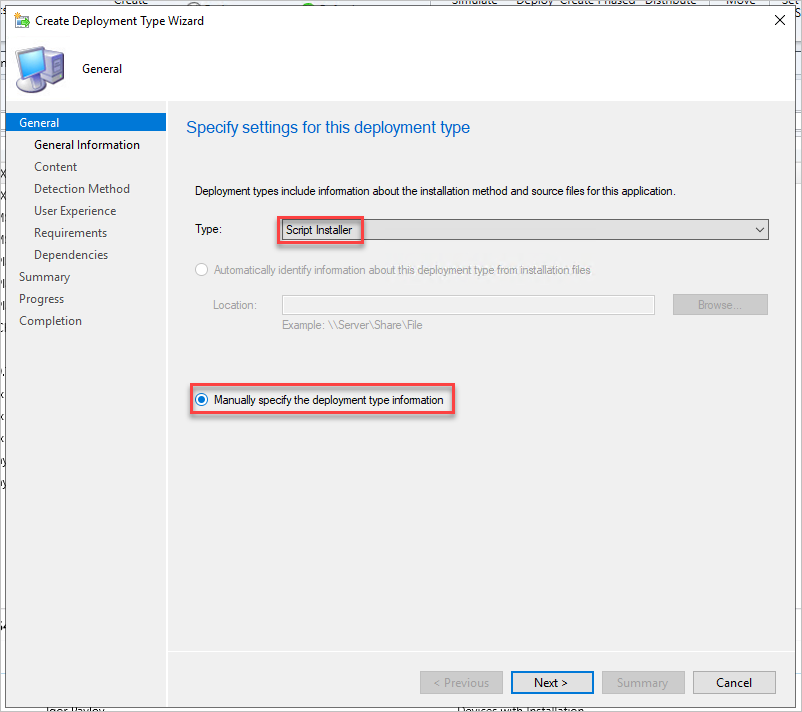Click the Browse button next to Location

(719, 304)
